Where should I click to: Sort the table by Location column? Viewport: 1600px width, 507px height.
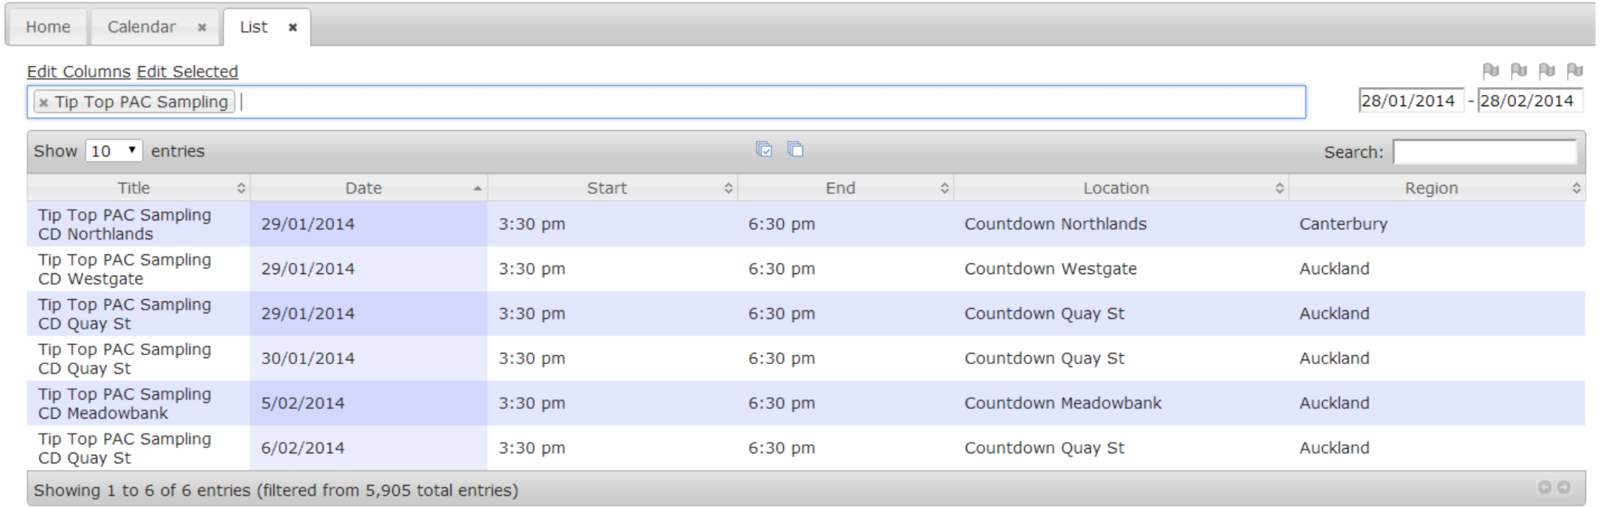coord(1121,188)
